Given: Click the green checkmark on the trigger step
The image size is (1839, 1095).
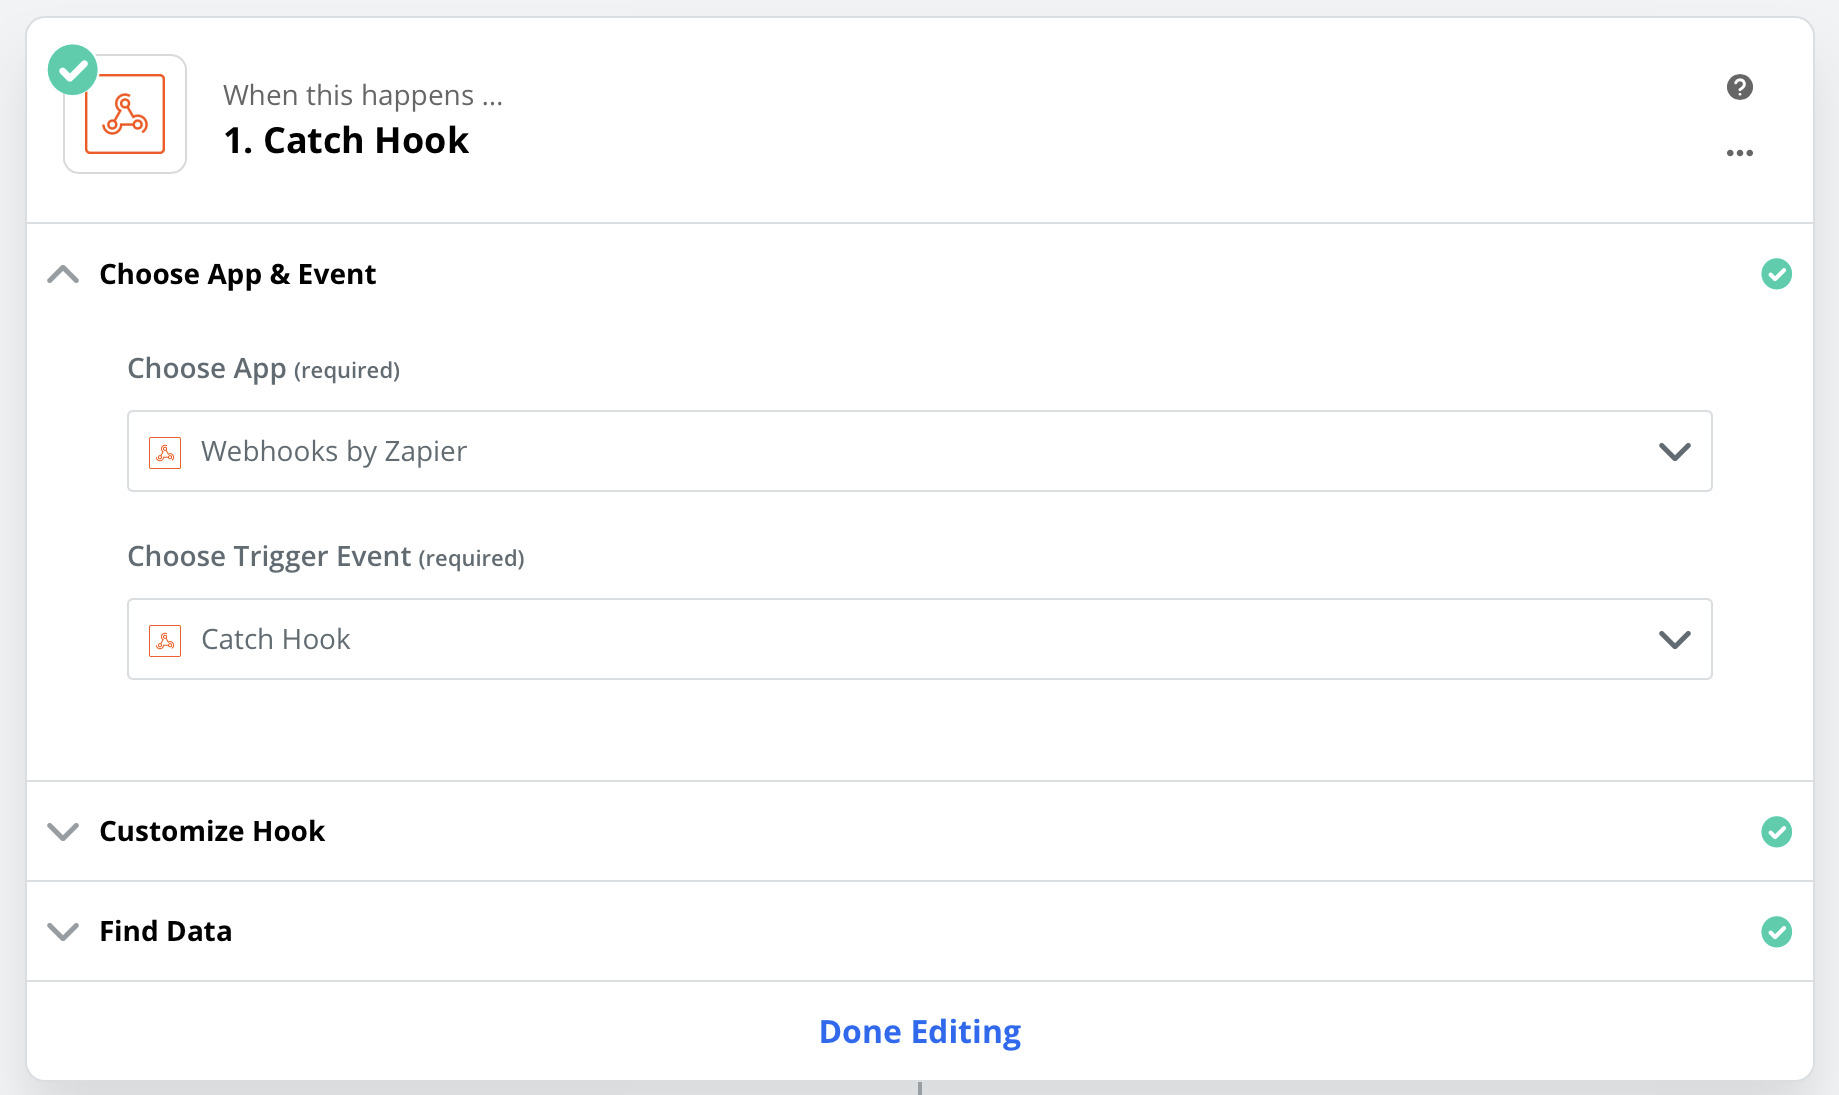Looking at the screenshot, I should tap(71, 69).
